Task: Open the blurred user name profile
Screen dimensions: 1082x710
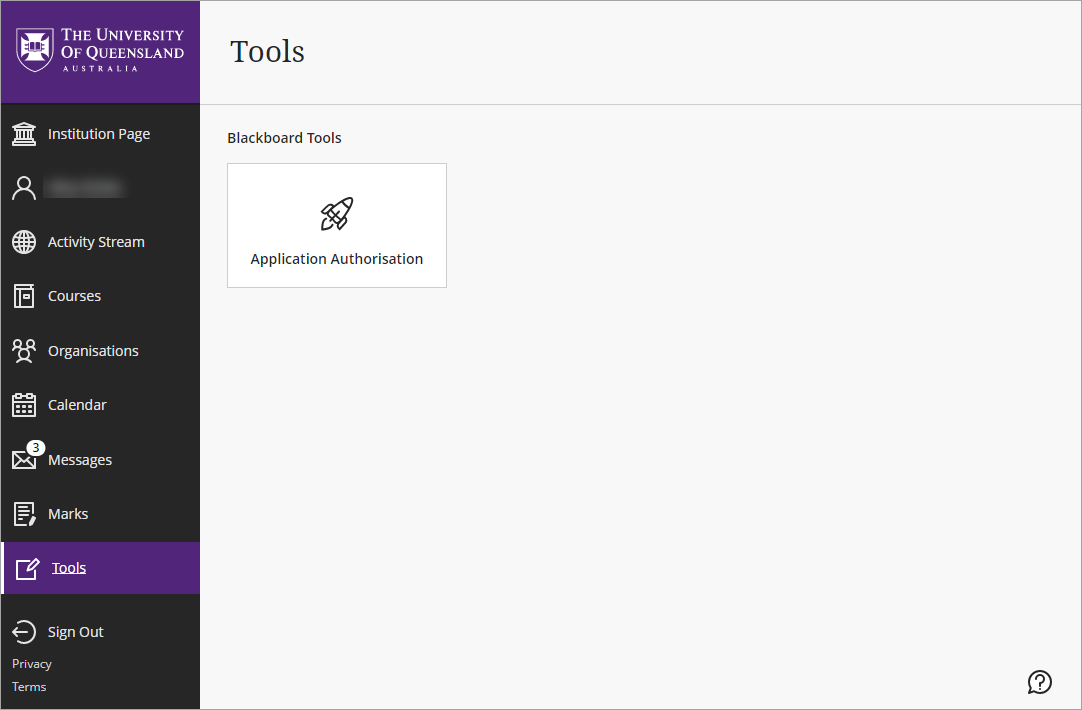Action: click(84, 188)
